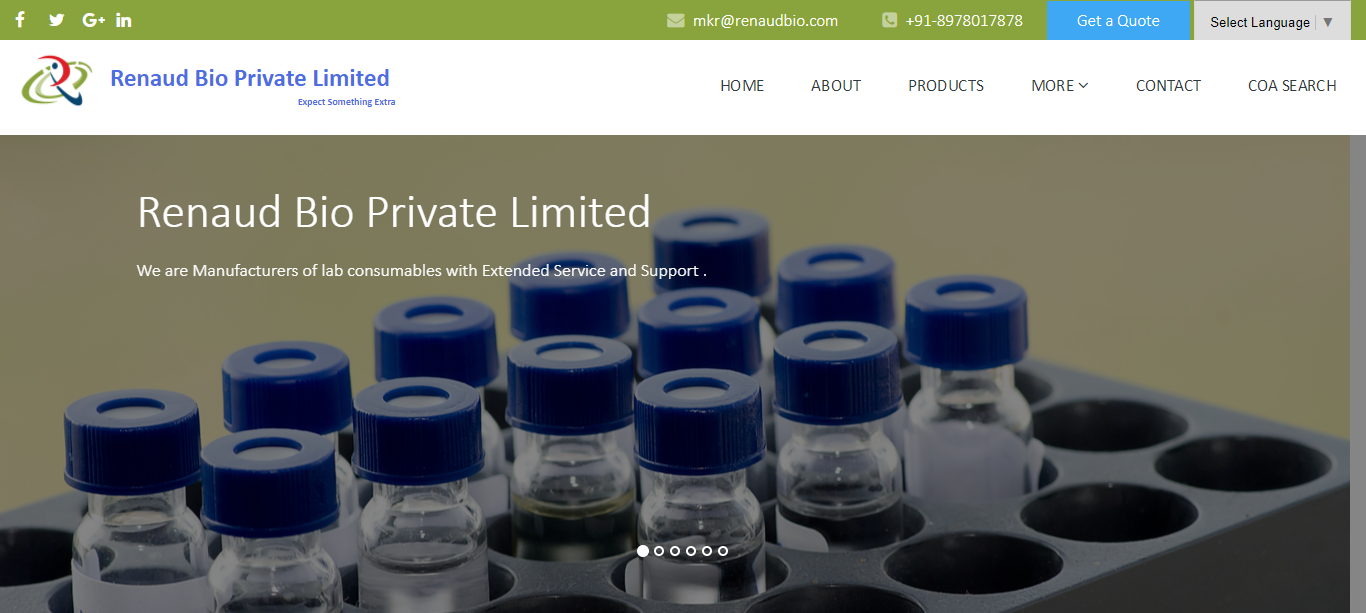Open the COA SEARCH page
The width and height of the screenshot is (1366, 613).
(x=1292, y=86)
